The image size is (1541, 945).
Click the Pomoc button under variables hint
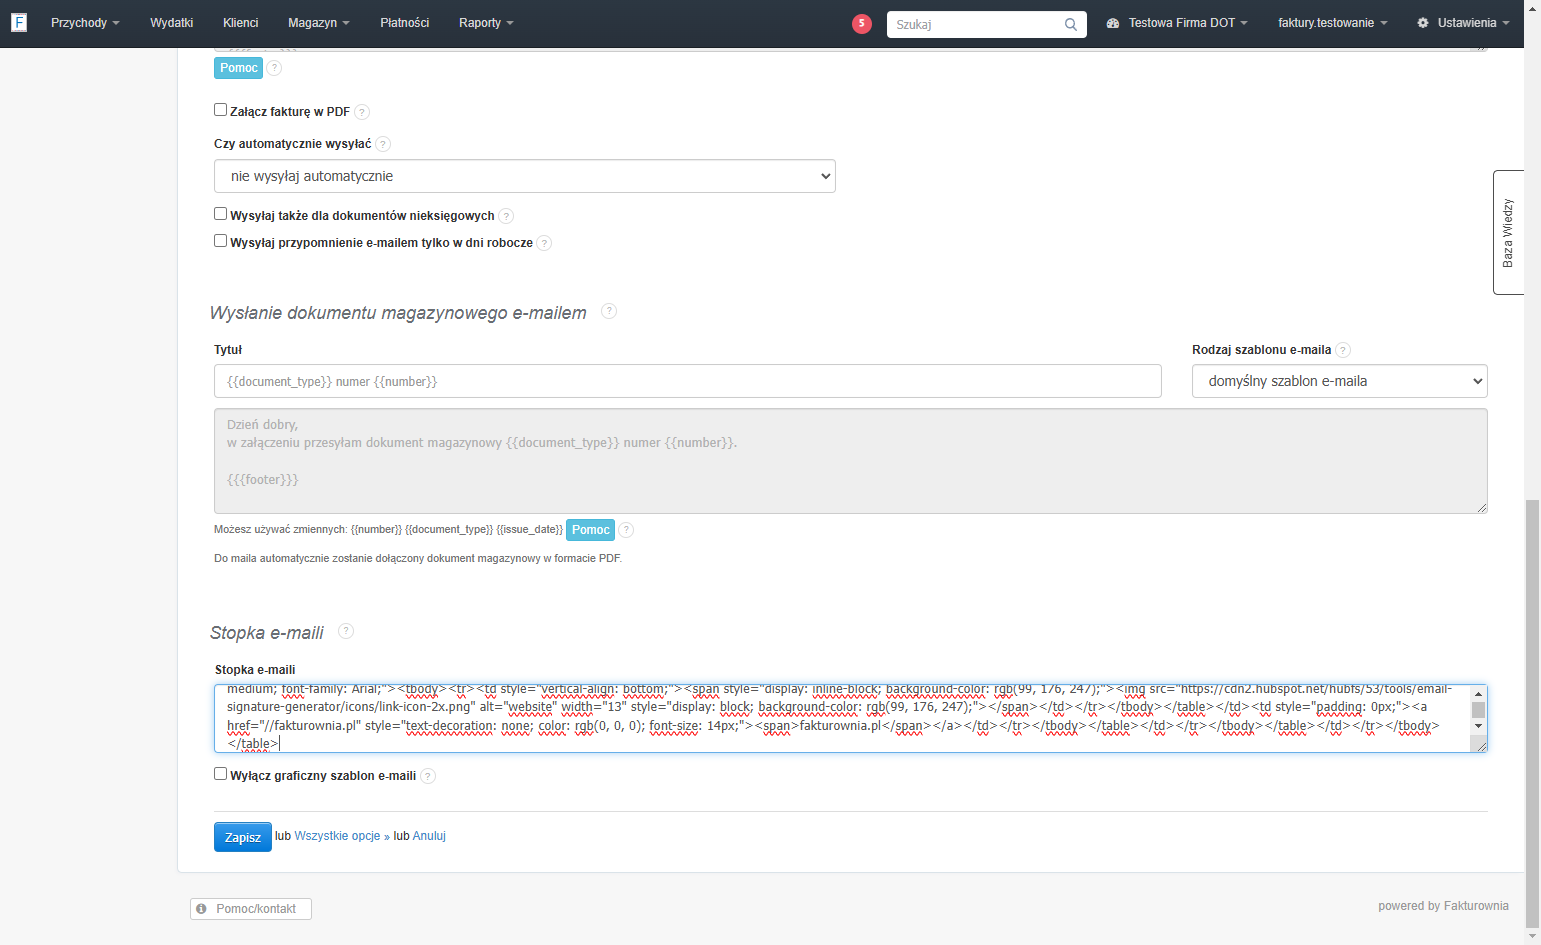coord(590,530)
